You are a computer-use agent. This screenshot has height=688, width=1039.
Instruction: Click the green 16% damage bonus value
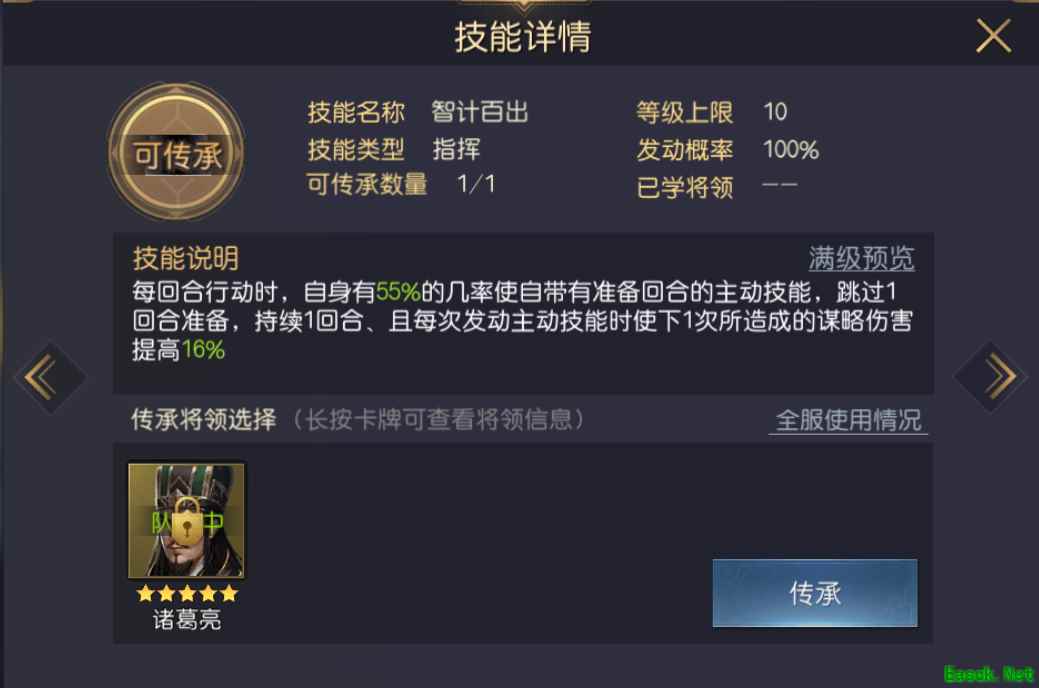tap(203, 350)
